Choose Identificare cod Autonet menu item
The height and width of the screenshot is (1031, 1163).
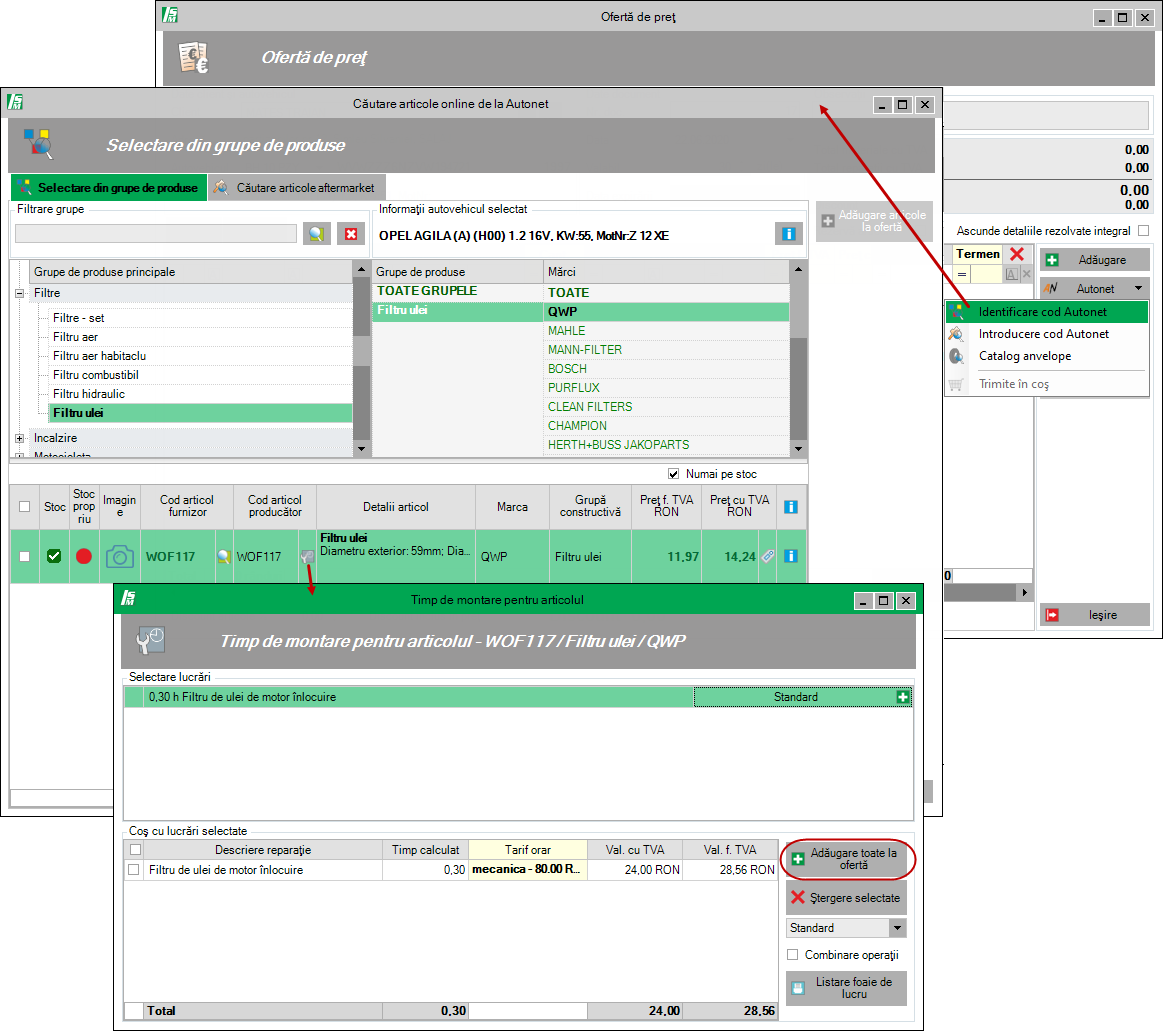tap(1047, 312)
